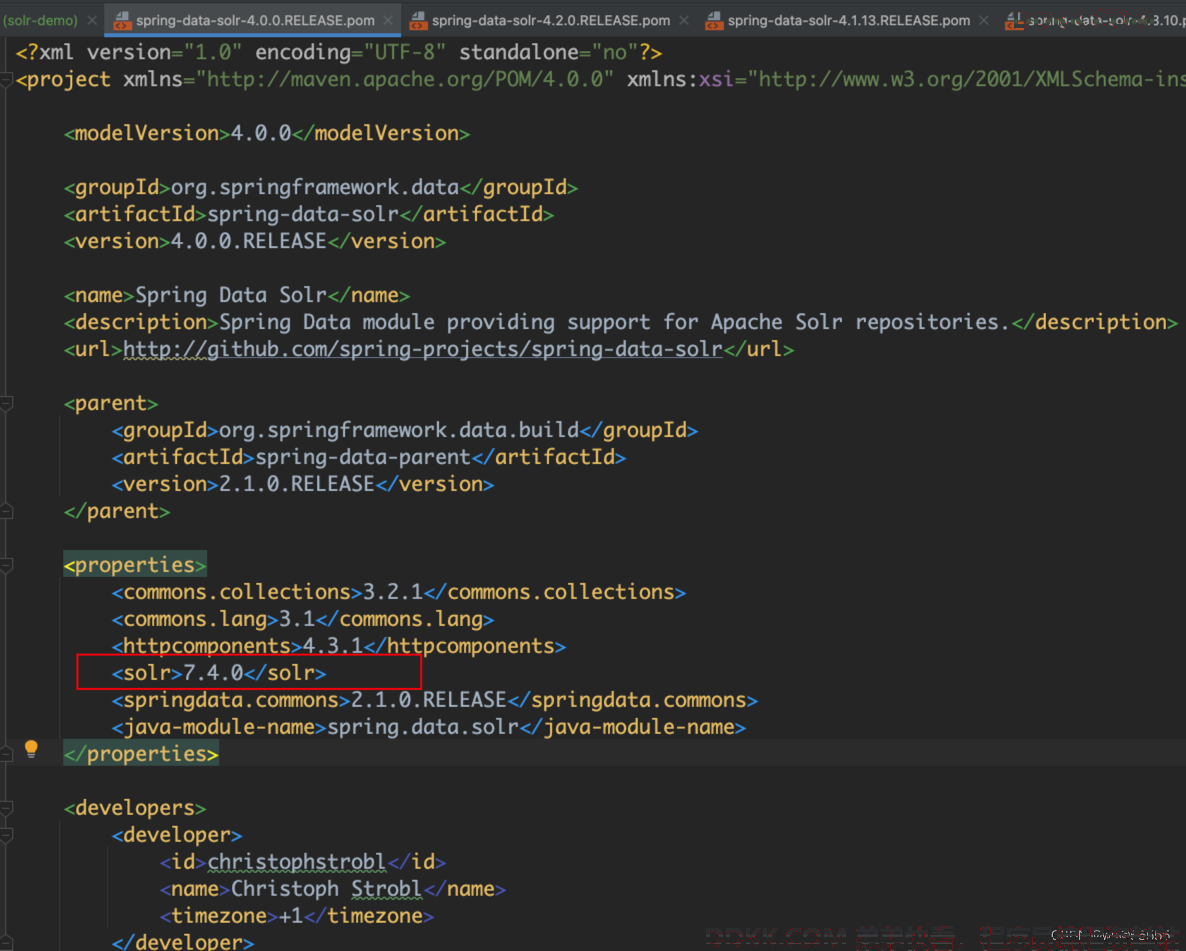Close the spring-data-solr-4.1.13.RELEASE.pom tab

tap(983, 20)
